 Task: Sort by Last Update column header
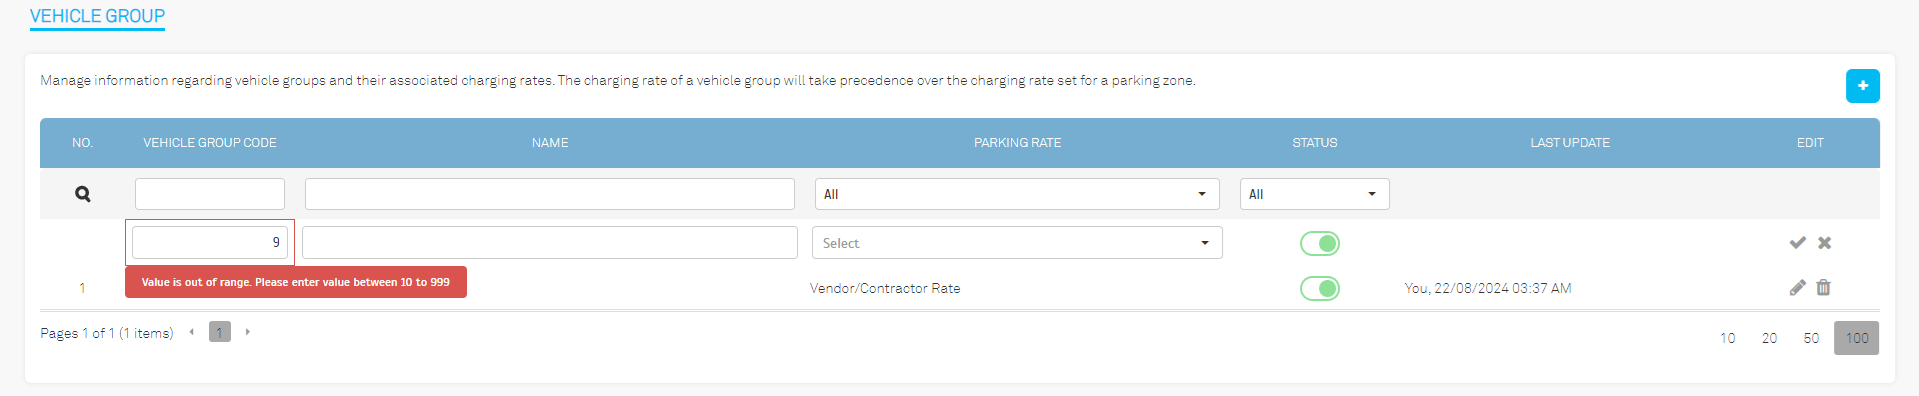click(x=1570, y=143)
